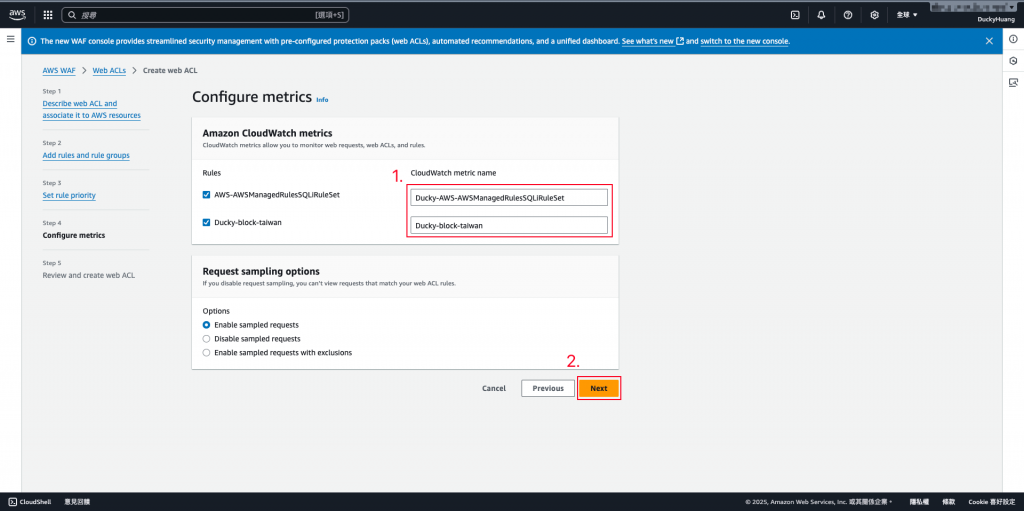Click the Ducky-AWS-AWSManagedRulesSQLiRuleSet metric name field

(x=509, y=197)
